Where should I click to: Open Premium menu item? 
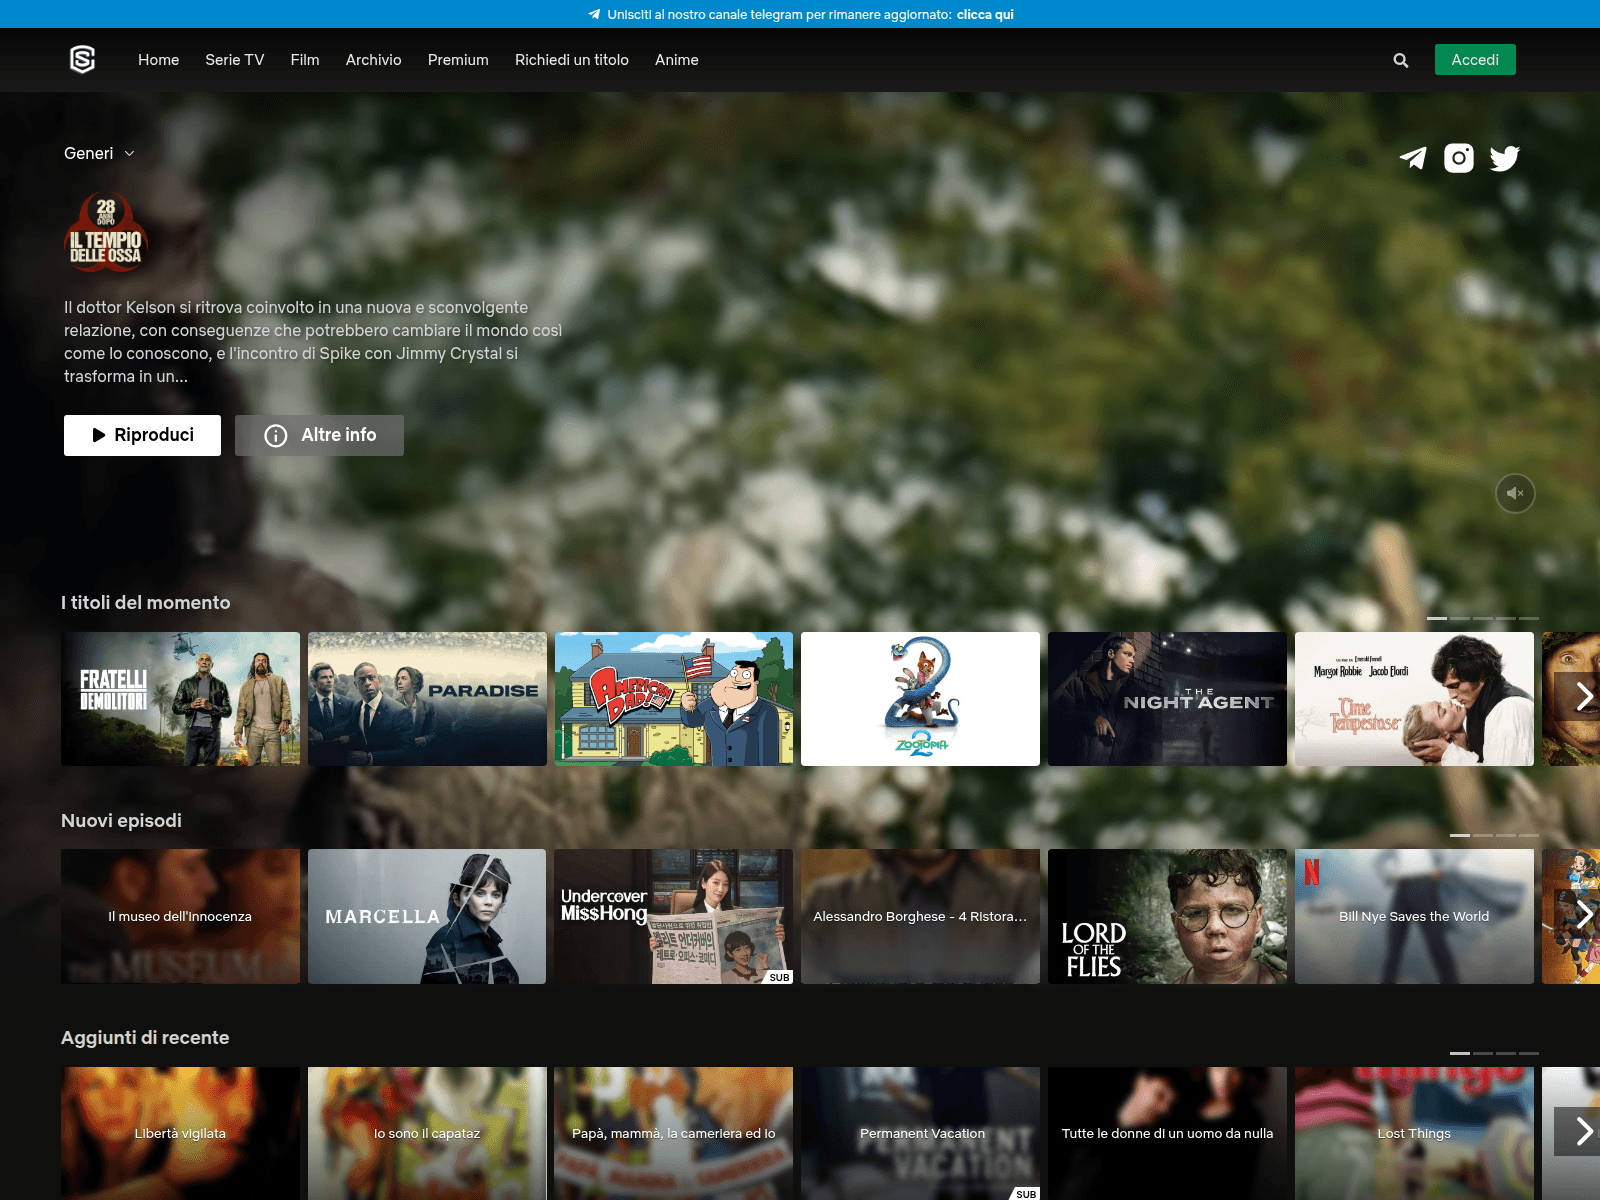458,60
